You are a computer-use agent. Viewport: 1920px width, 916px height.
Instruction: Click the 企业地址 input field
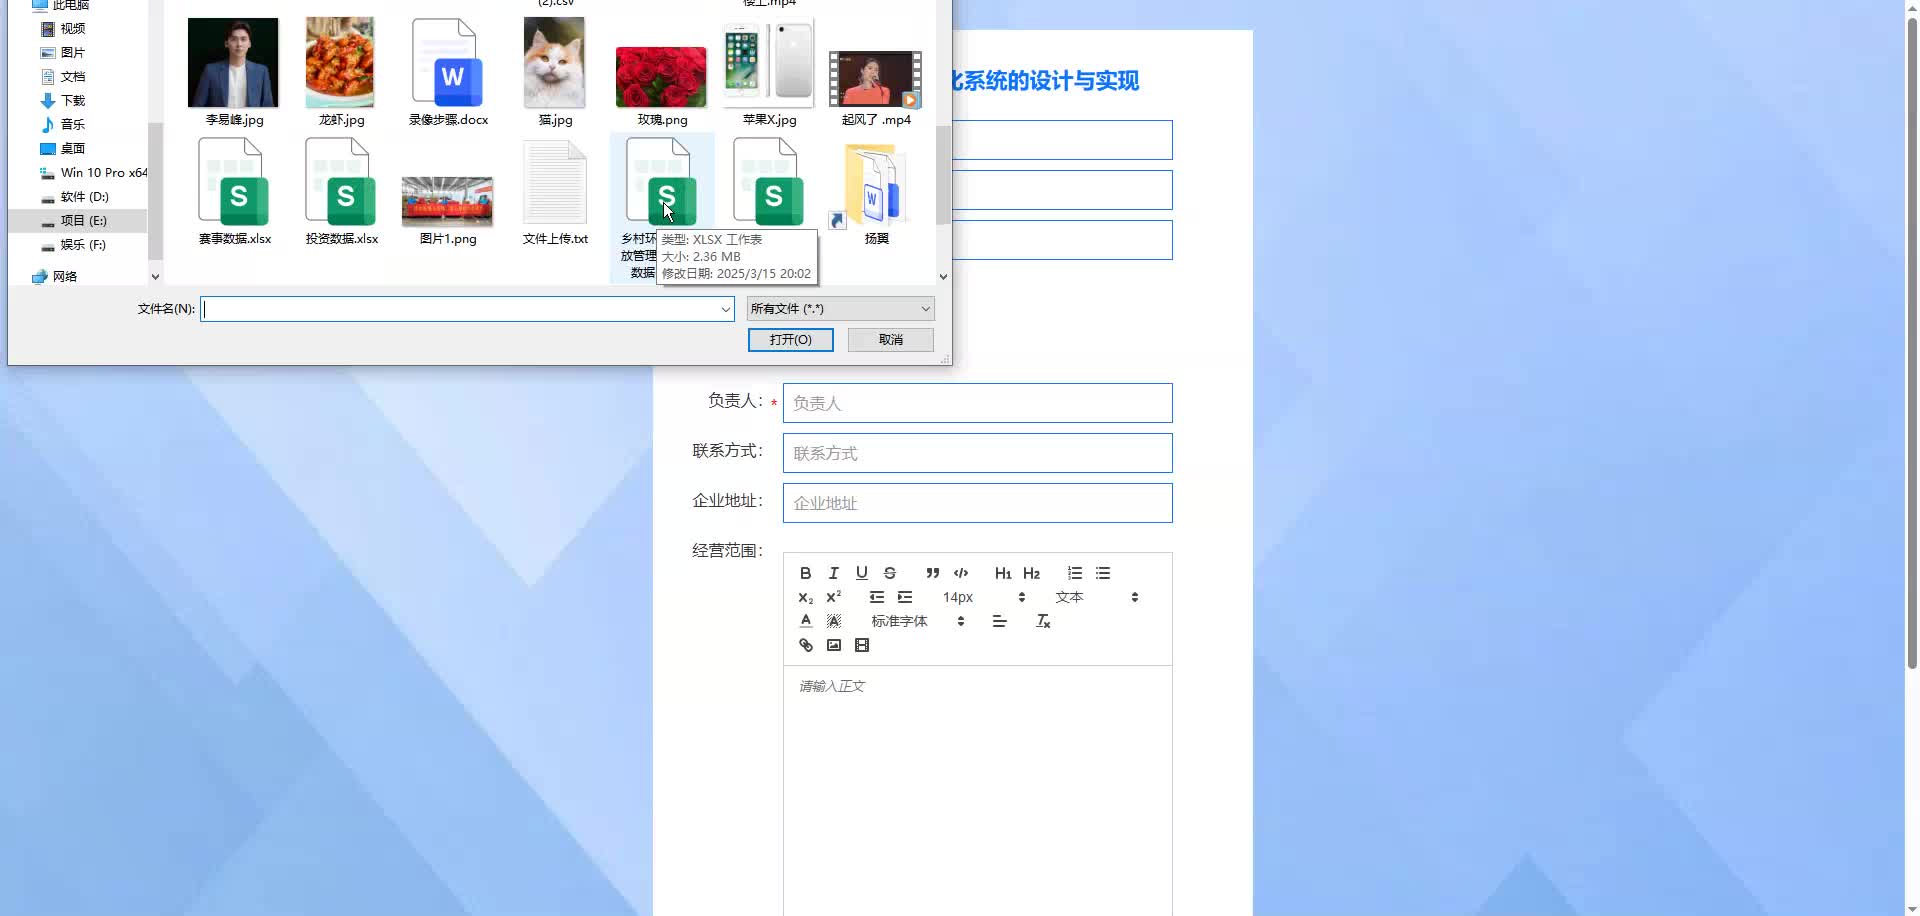[977, 503]
